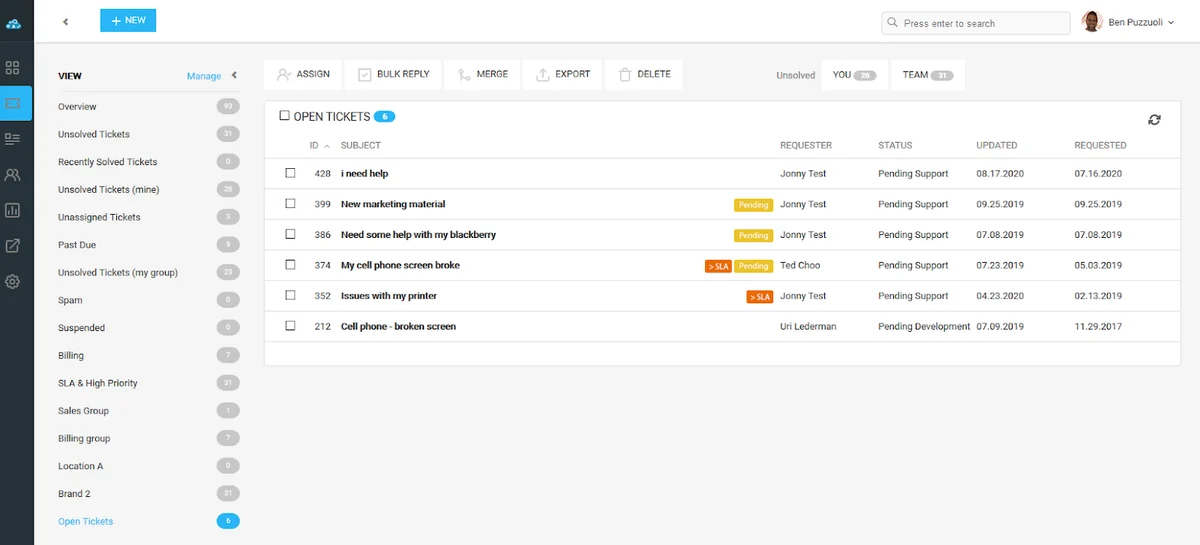
Task: Click the cloud logo at top left
Action: (x=13, y=24)
